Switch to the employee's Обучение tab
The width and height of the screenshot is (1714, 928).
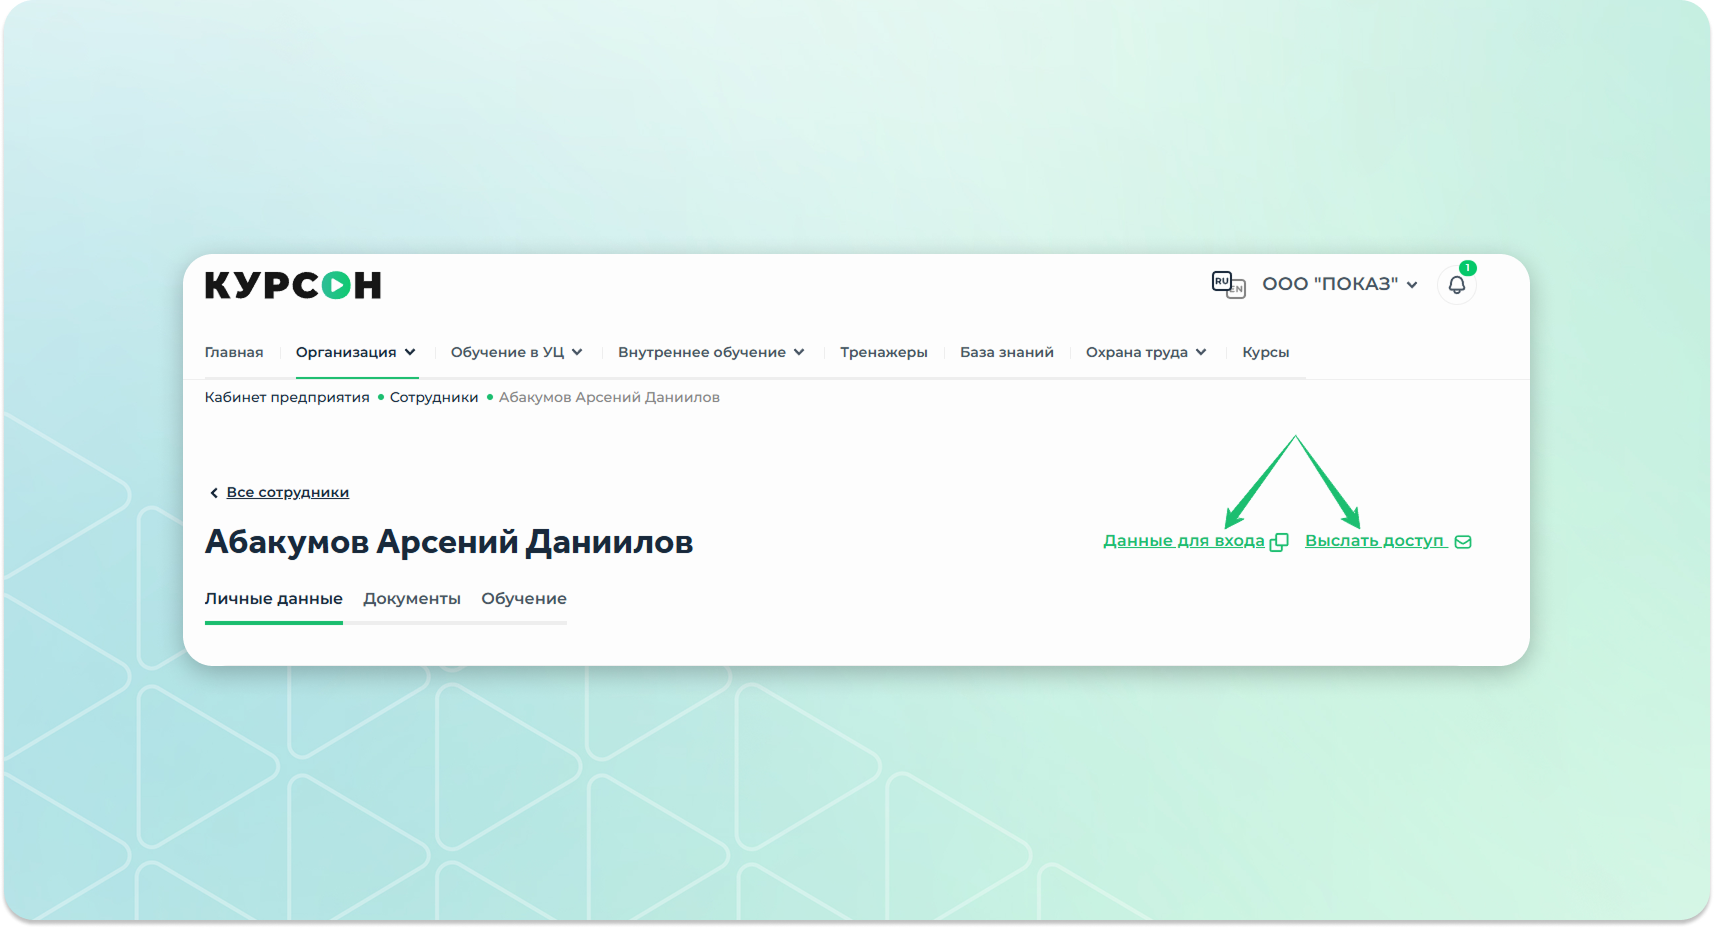523,598
